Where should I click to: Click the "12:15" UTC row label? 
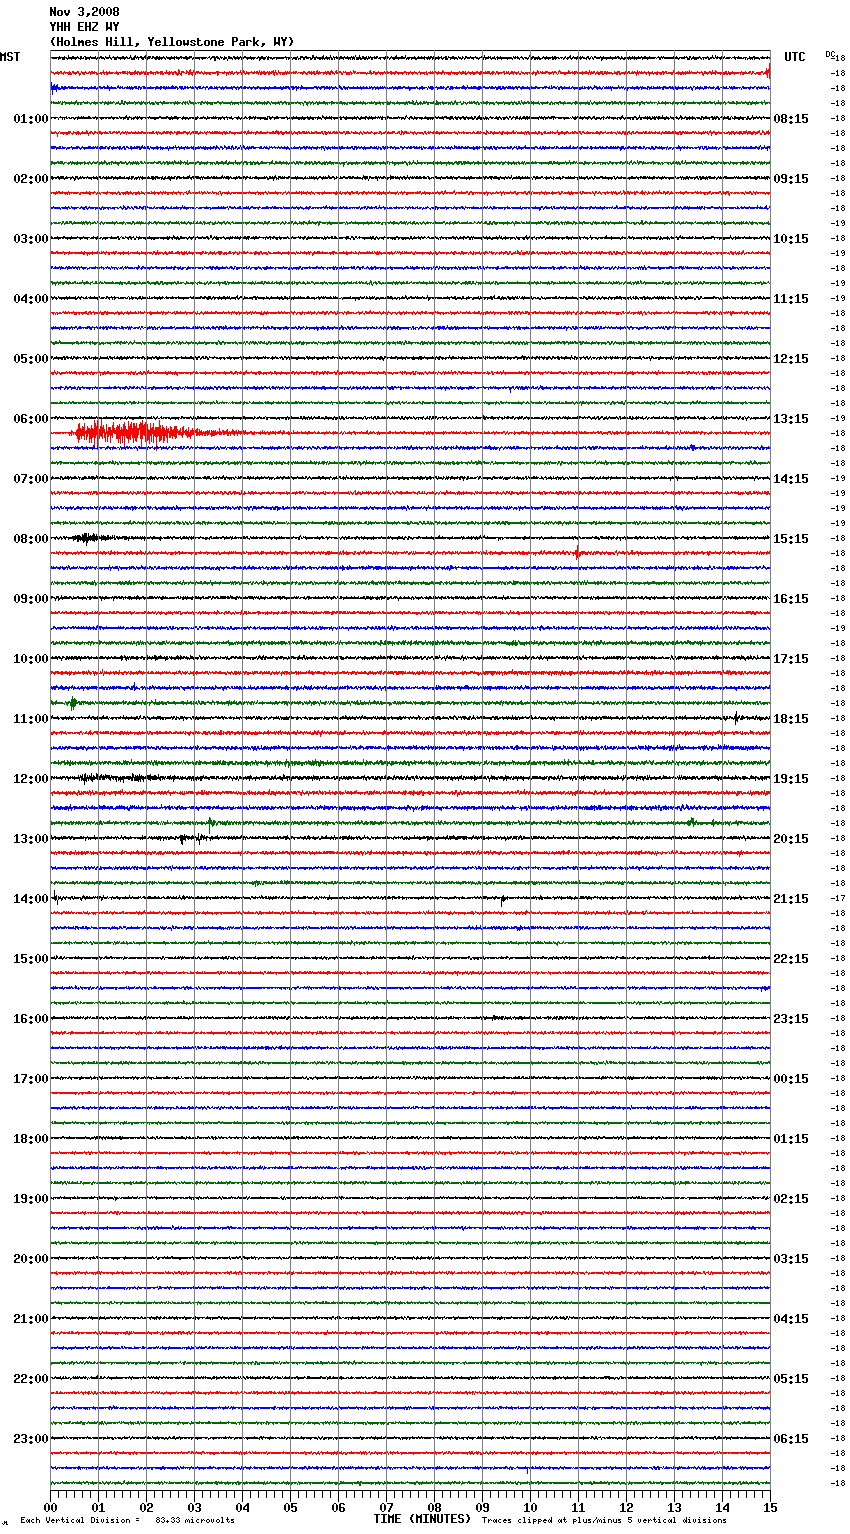pyautogui.click(x=791, y=359)
